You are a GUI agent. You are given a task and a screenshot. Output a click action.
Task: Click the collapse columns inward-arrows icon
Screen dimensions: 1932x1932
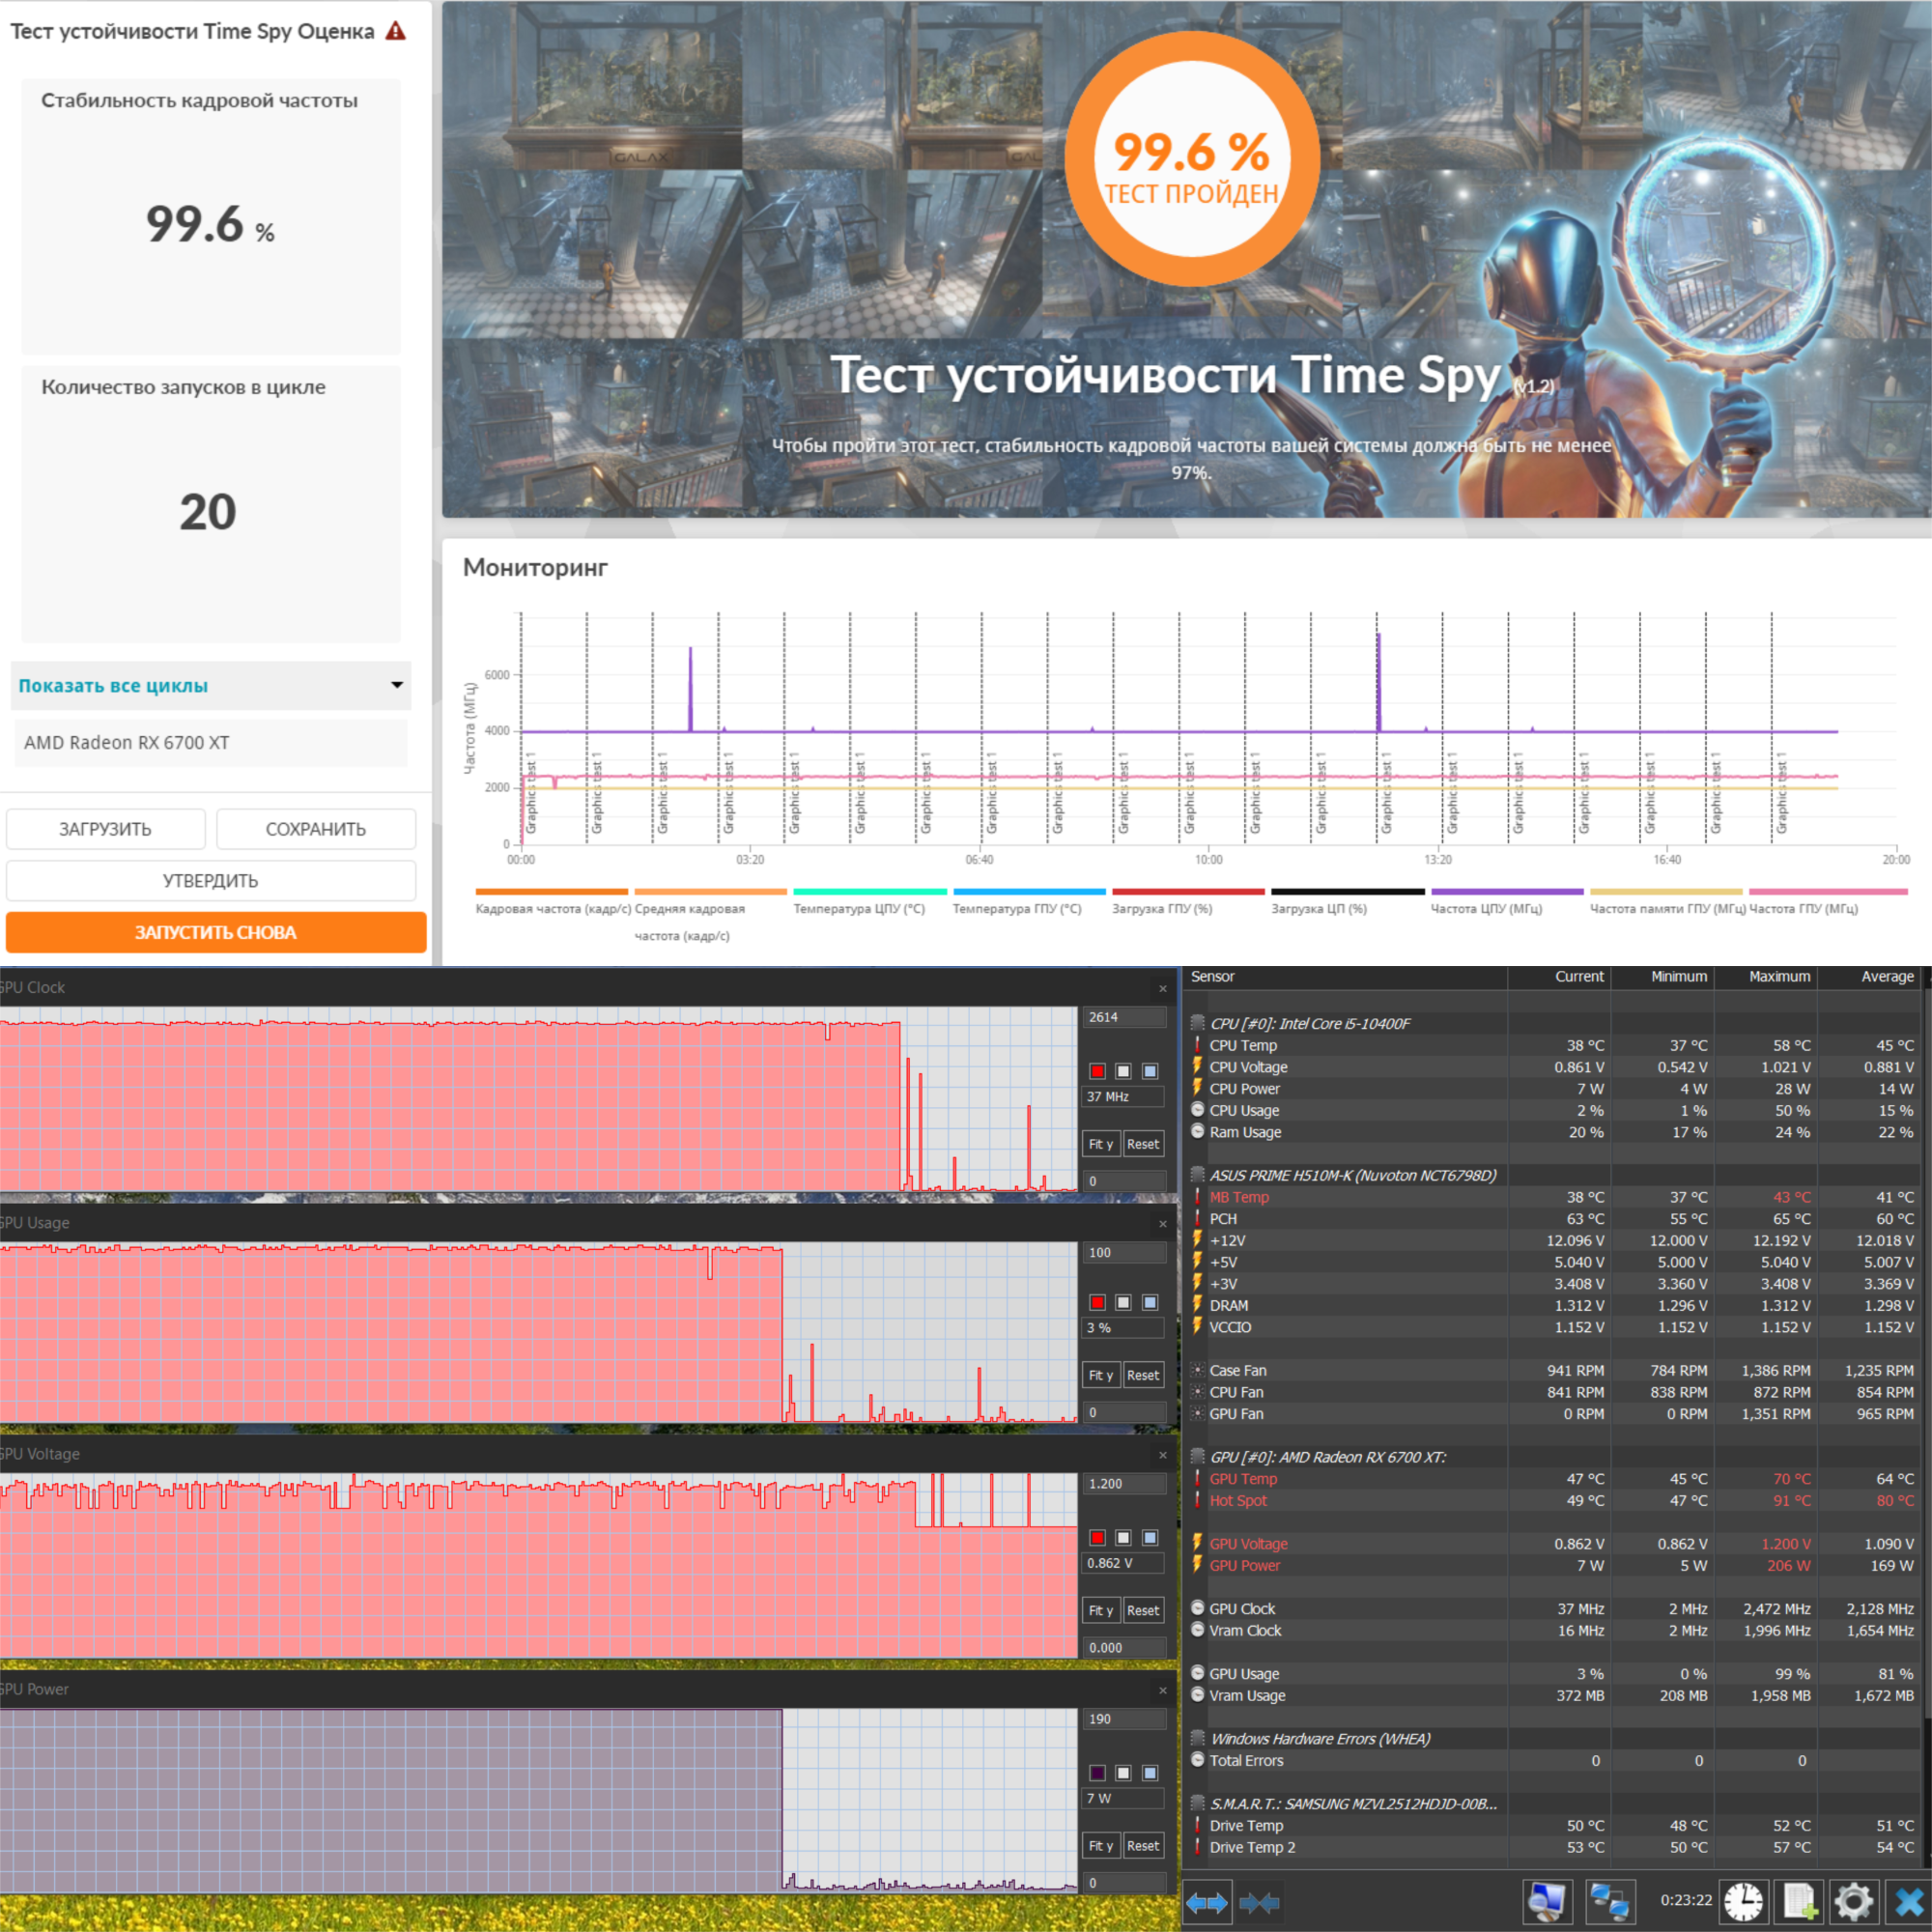point(1259,1902)
